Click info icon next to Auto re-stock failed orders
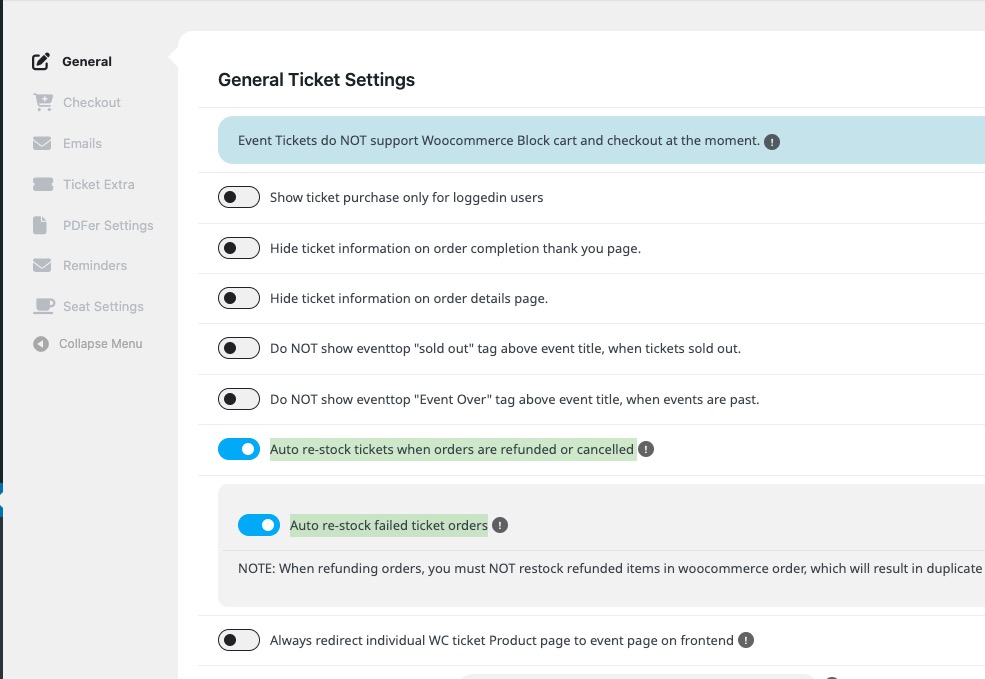 tap(500, 525)
